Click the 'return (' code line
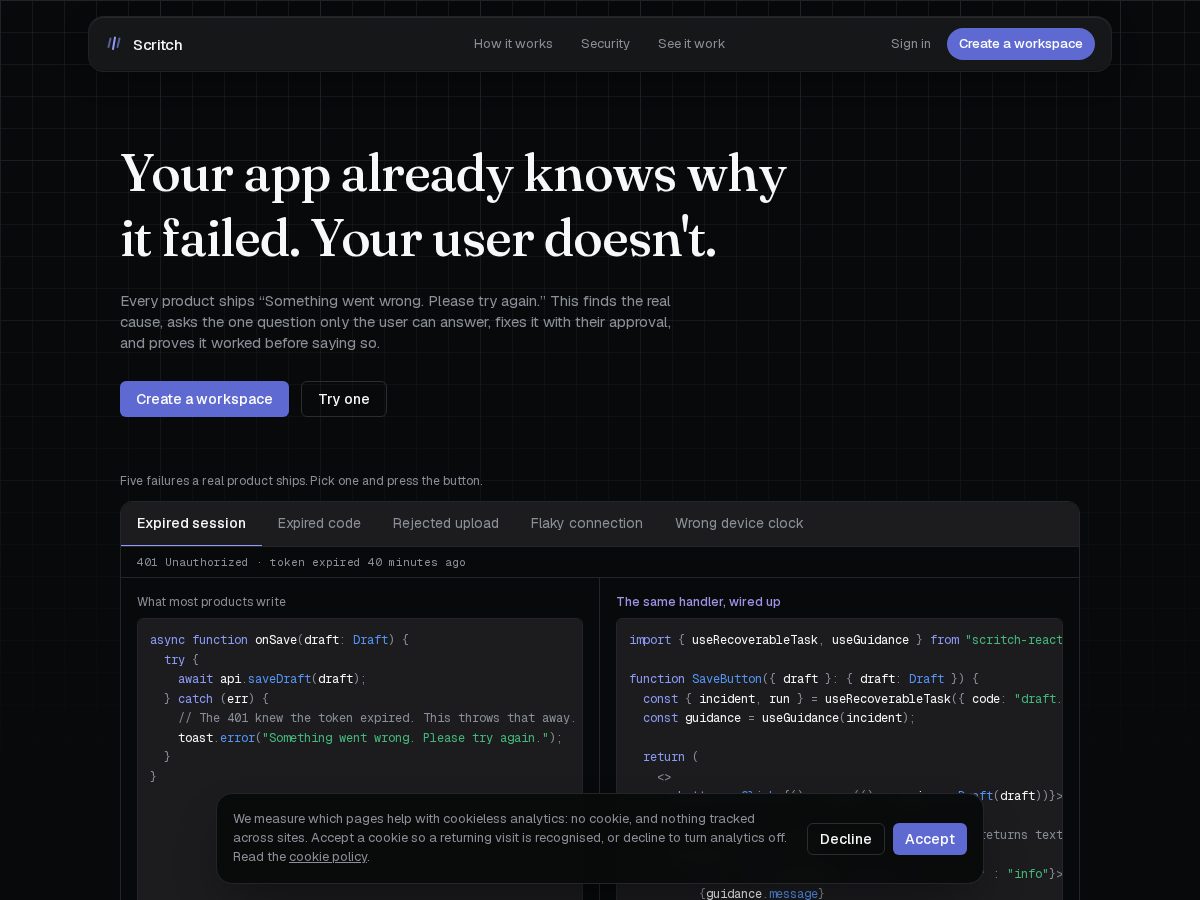 (x=671, y=757)
